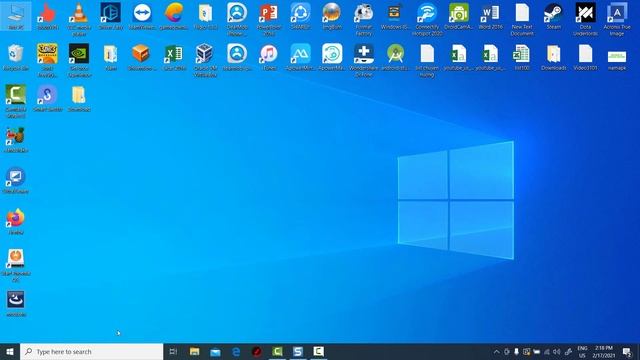Open the Windows Start menu

(x=10, y=351)
